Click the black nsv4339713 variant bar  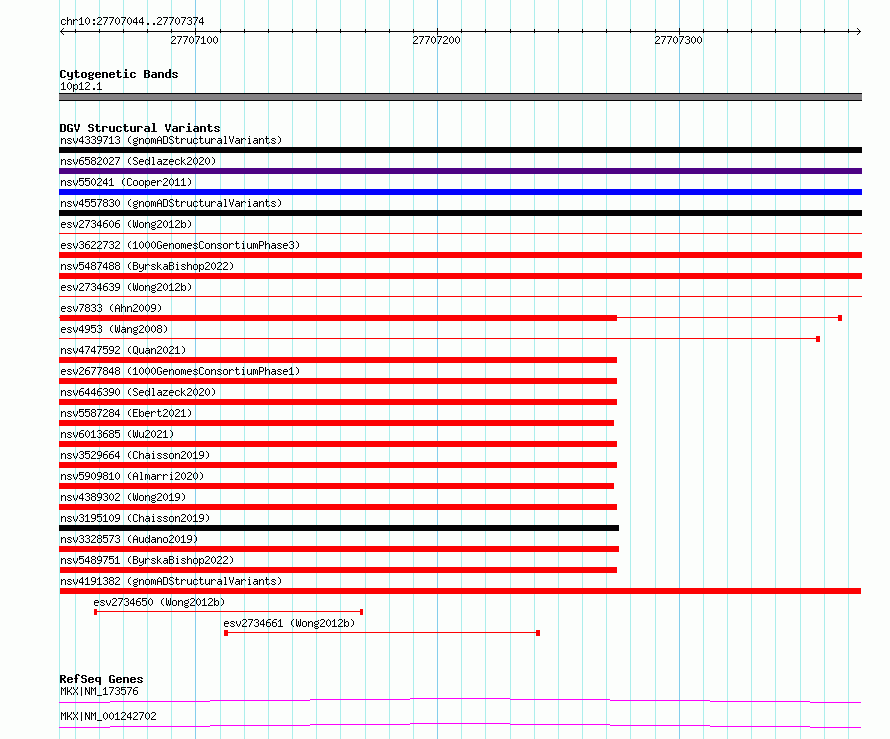coord(460,150)
